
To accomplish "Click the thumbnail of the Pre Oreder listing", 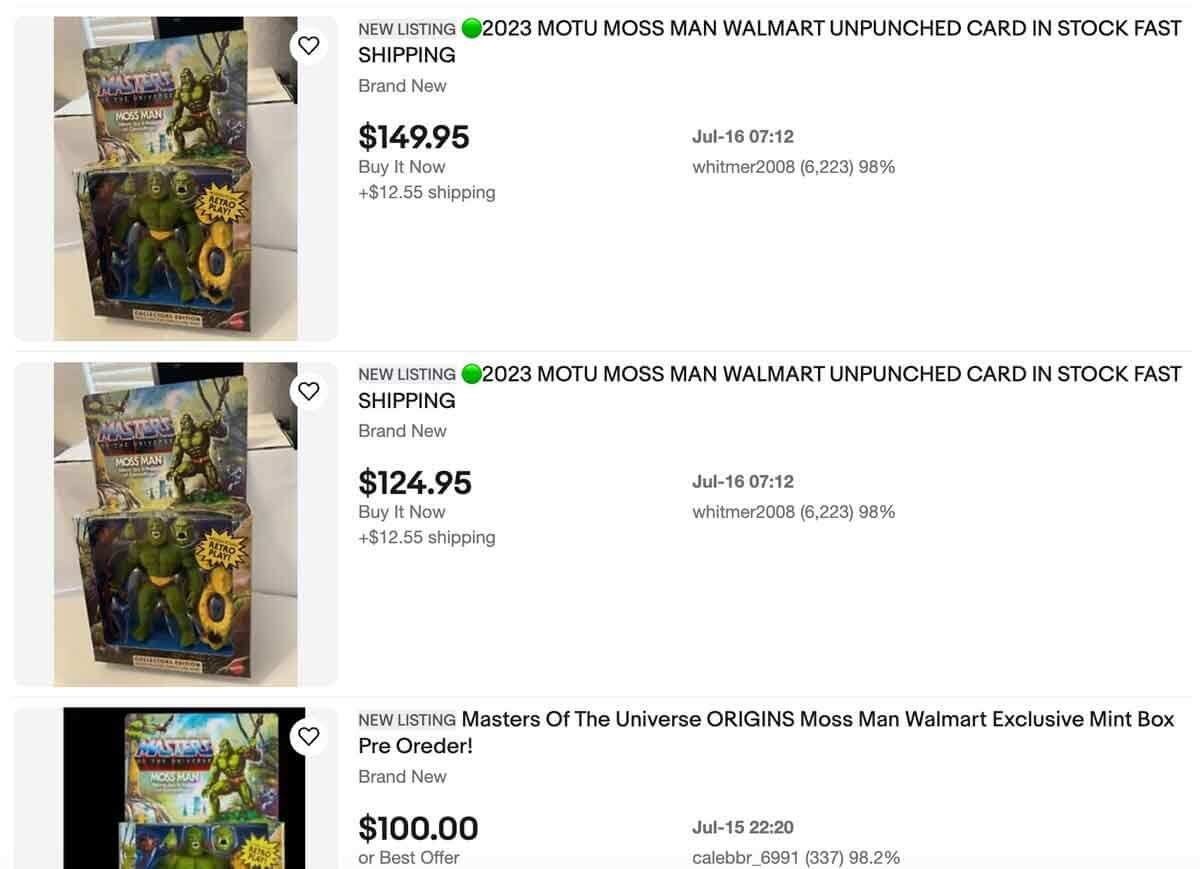I will coord(176,790).
